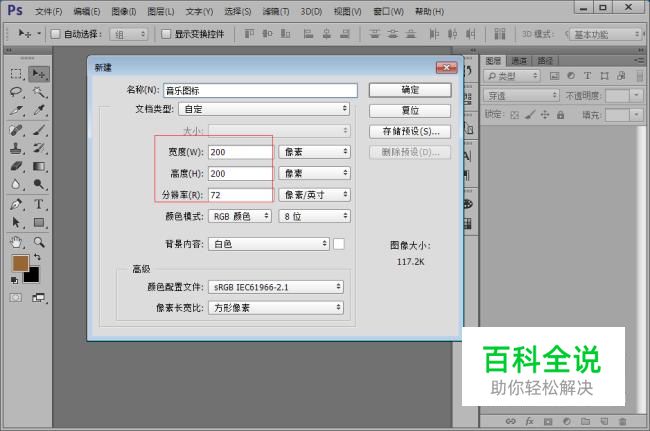Select the Pen tool
Image resolution: width=650 pixels, height=431 pixels.
coord(16,204)
